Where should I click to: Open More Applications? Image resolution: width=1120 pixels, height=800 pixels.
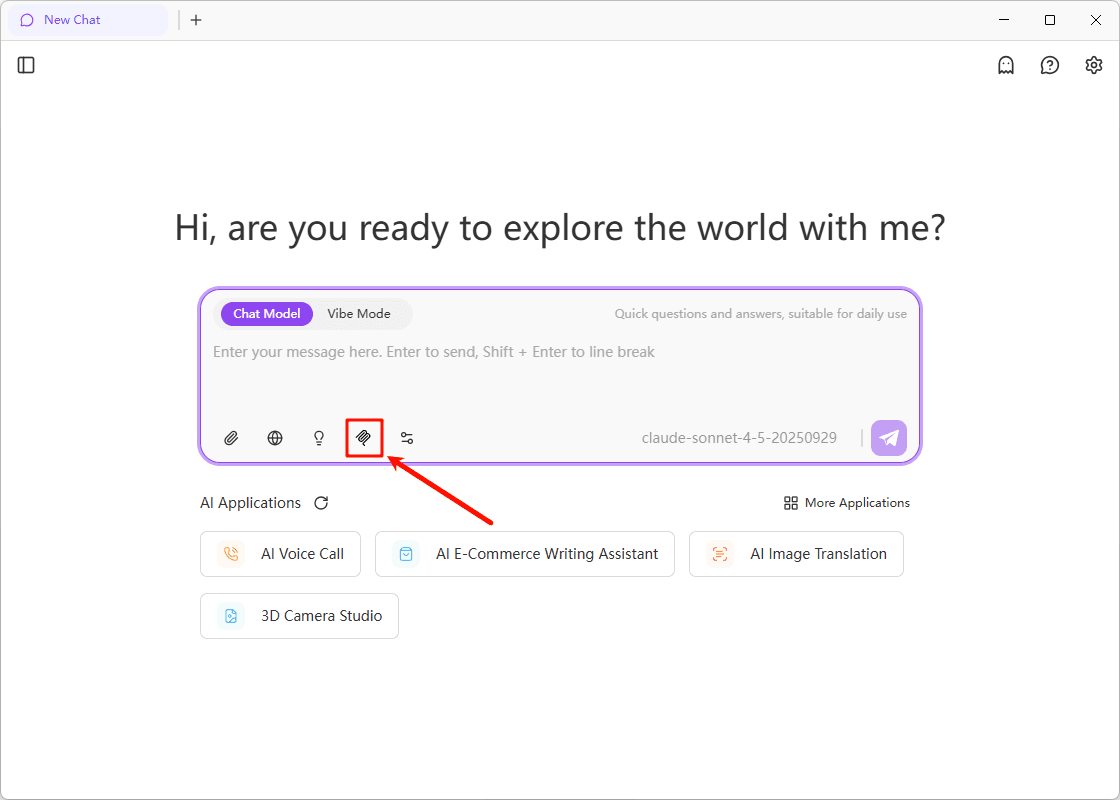click(x=846, y=502)
